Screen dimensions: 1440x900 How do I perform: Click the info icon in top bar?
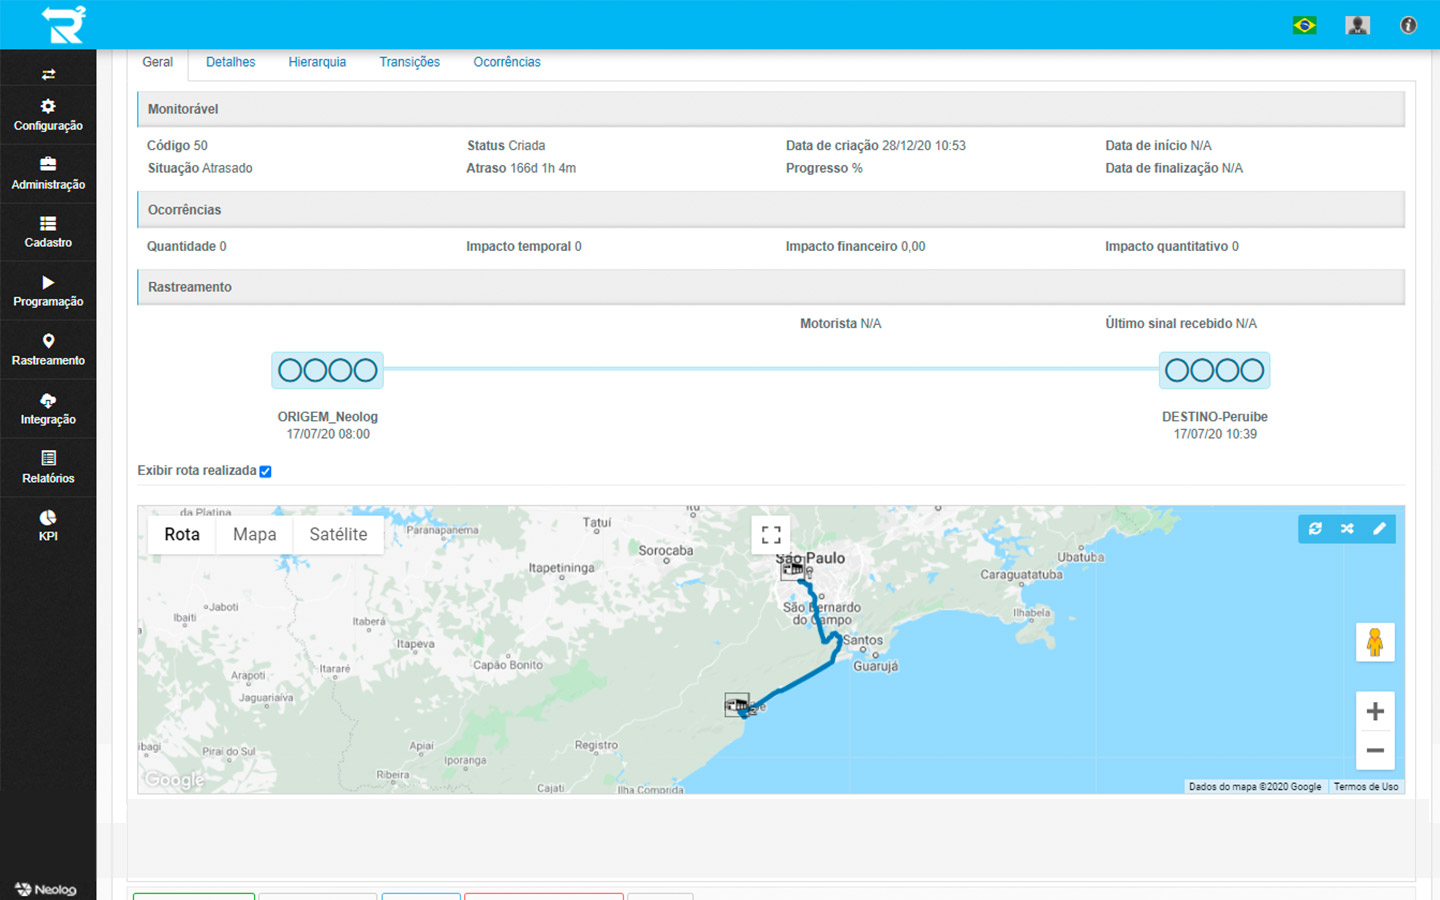click(x=1408, y=25)
